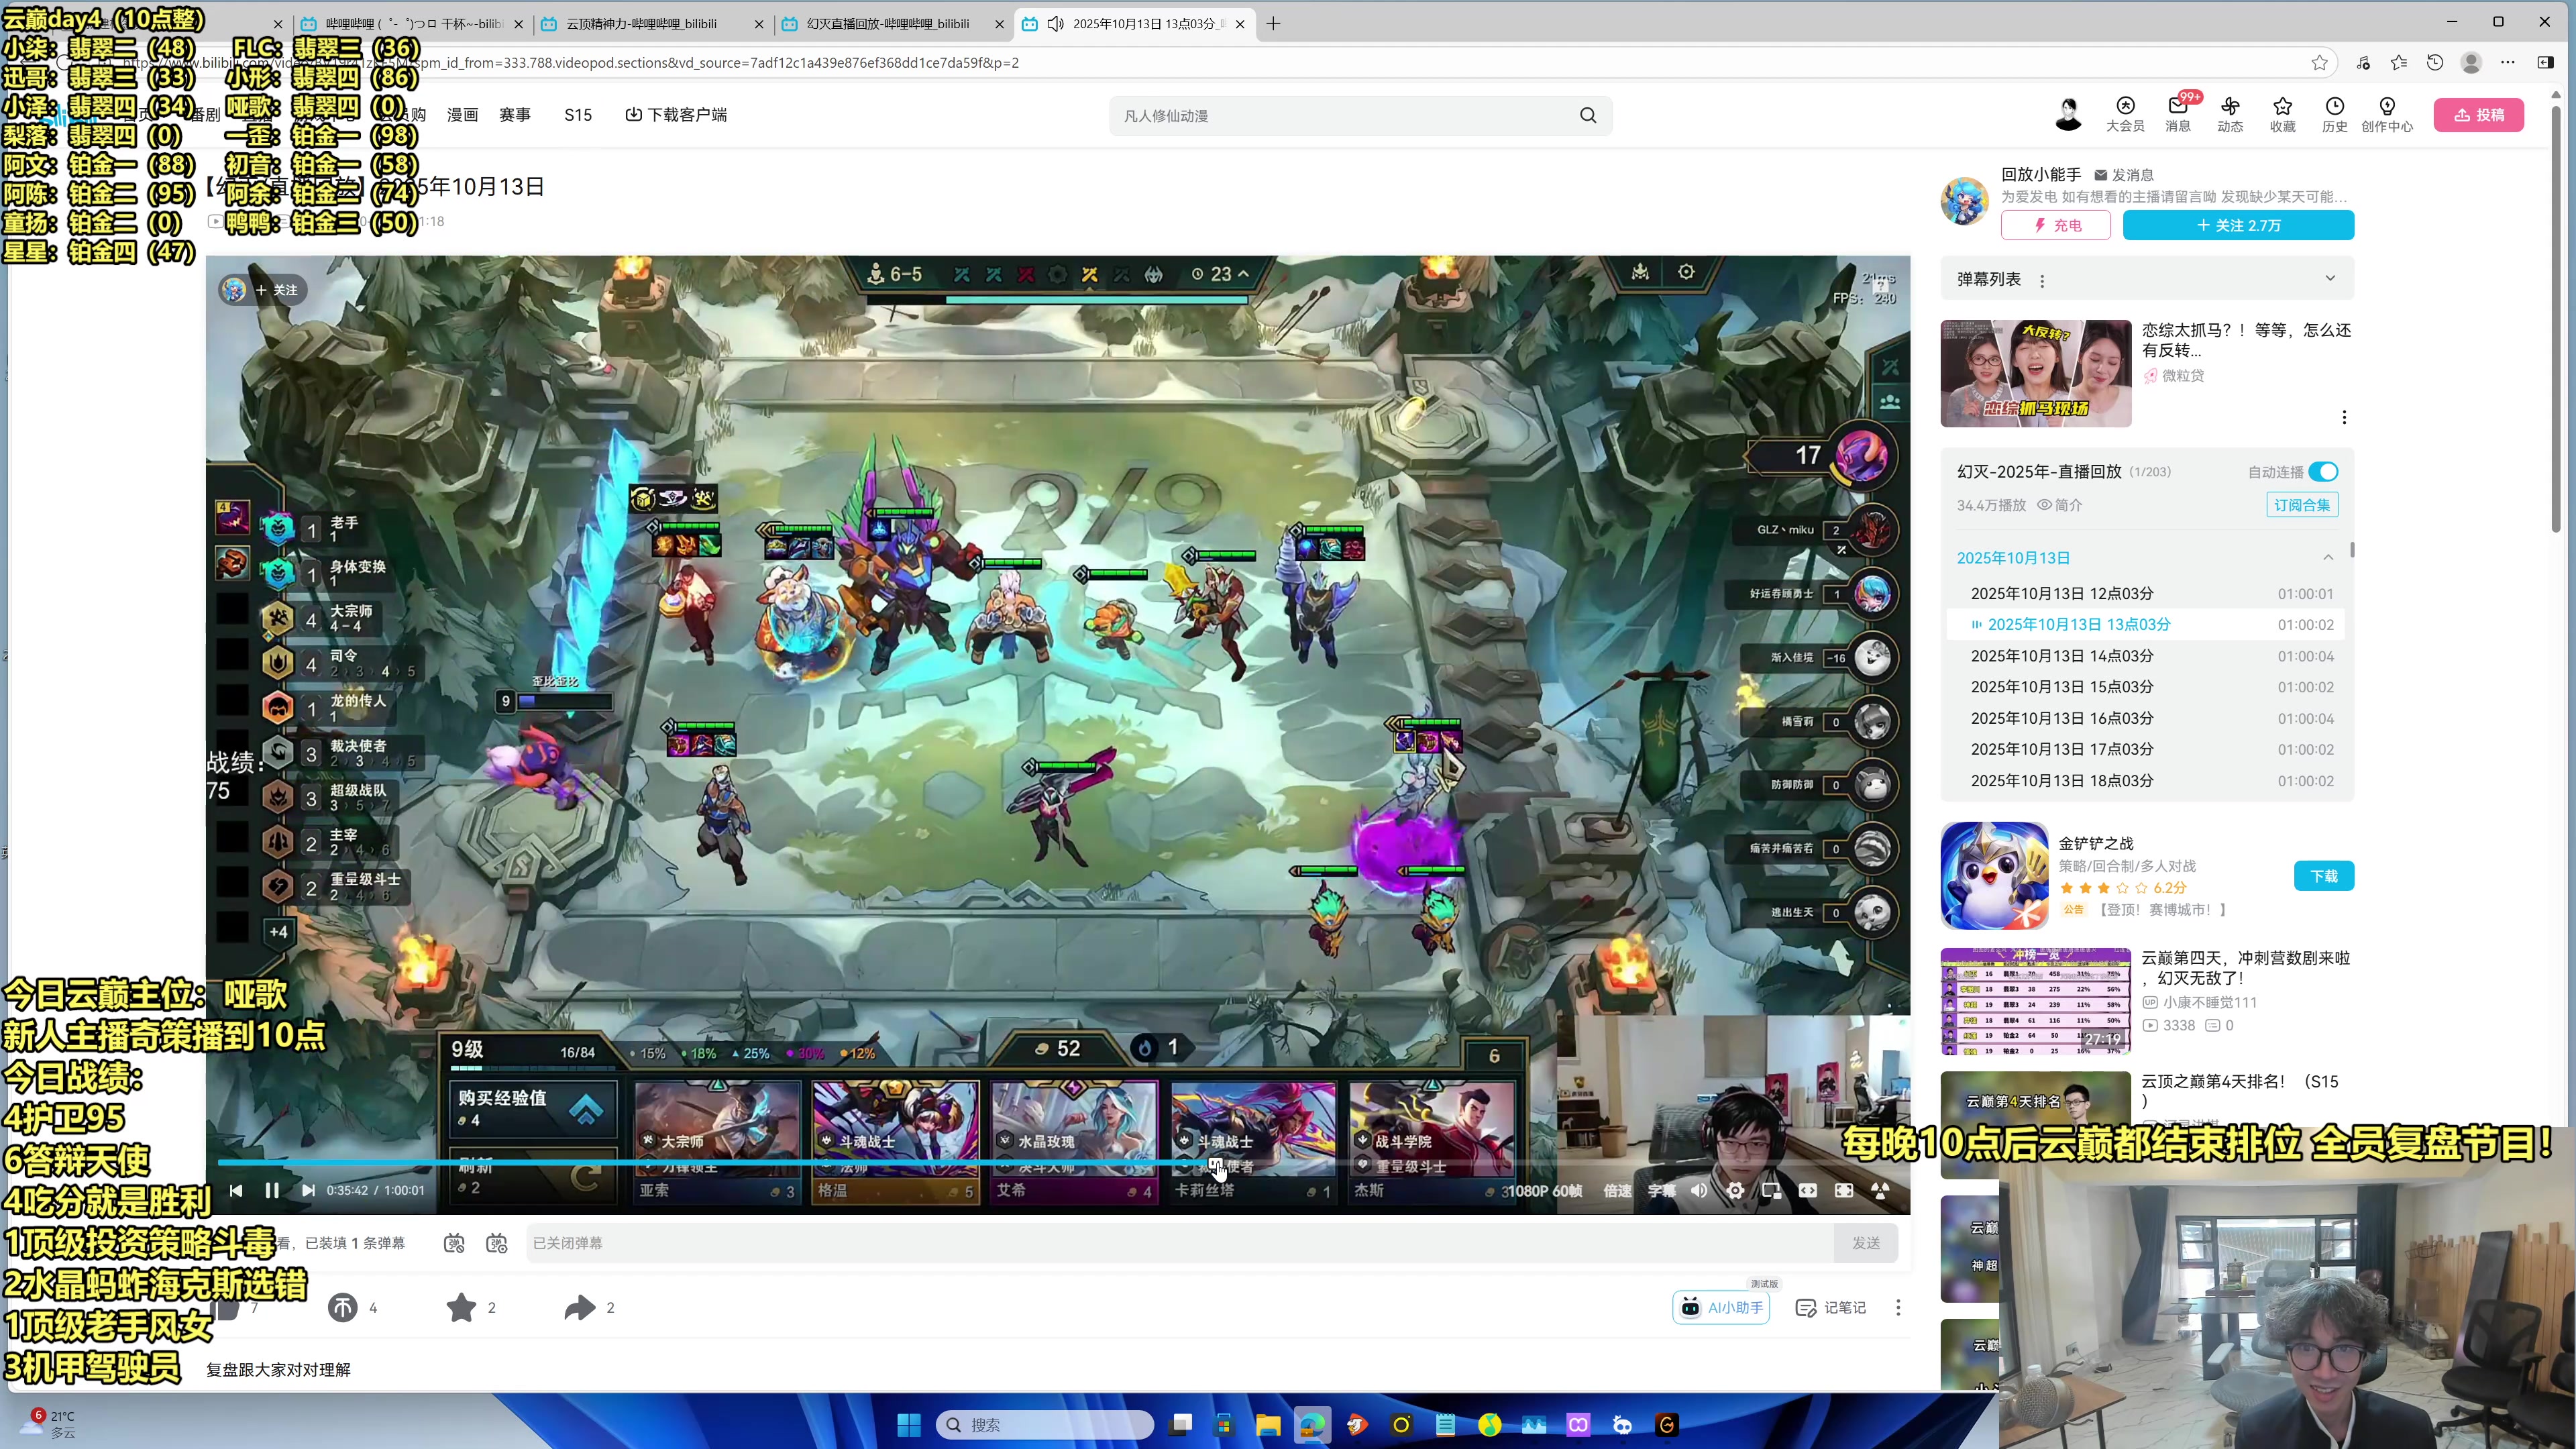Add video to favorites with star icon
Screen dimensions: 2576x1449
[461, 1307]
